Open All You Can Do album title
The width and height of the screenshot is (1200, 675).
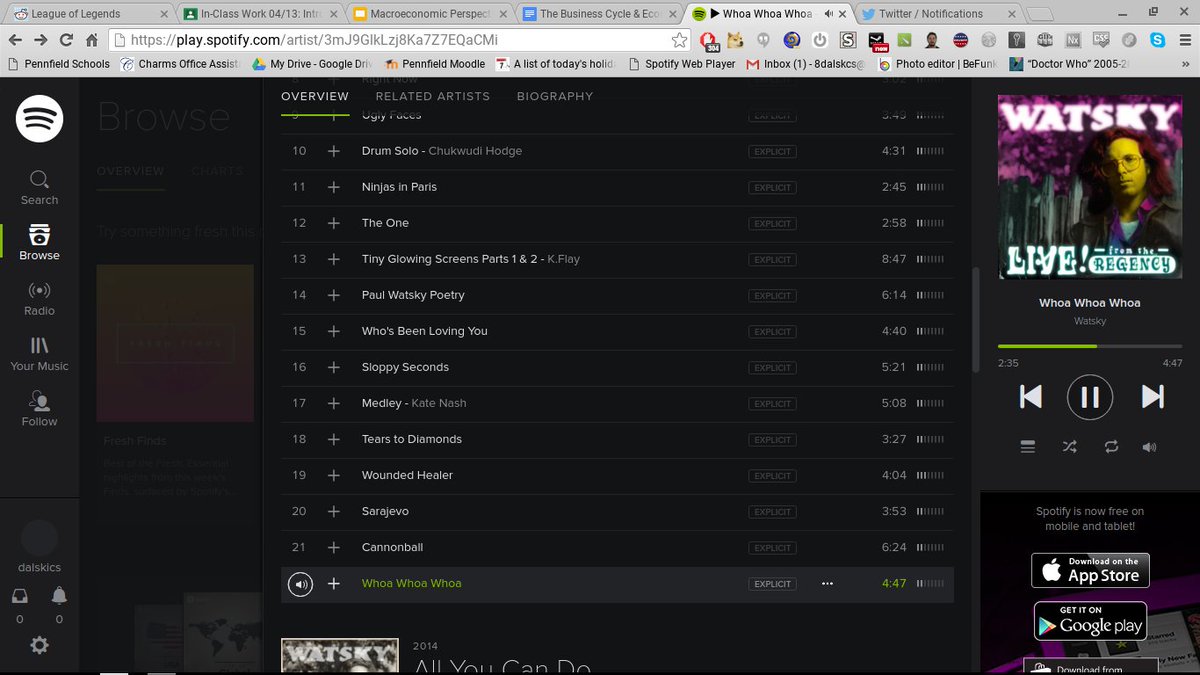(502, 668)
